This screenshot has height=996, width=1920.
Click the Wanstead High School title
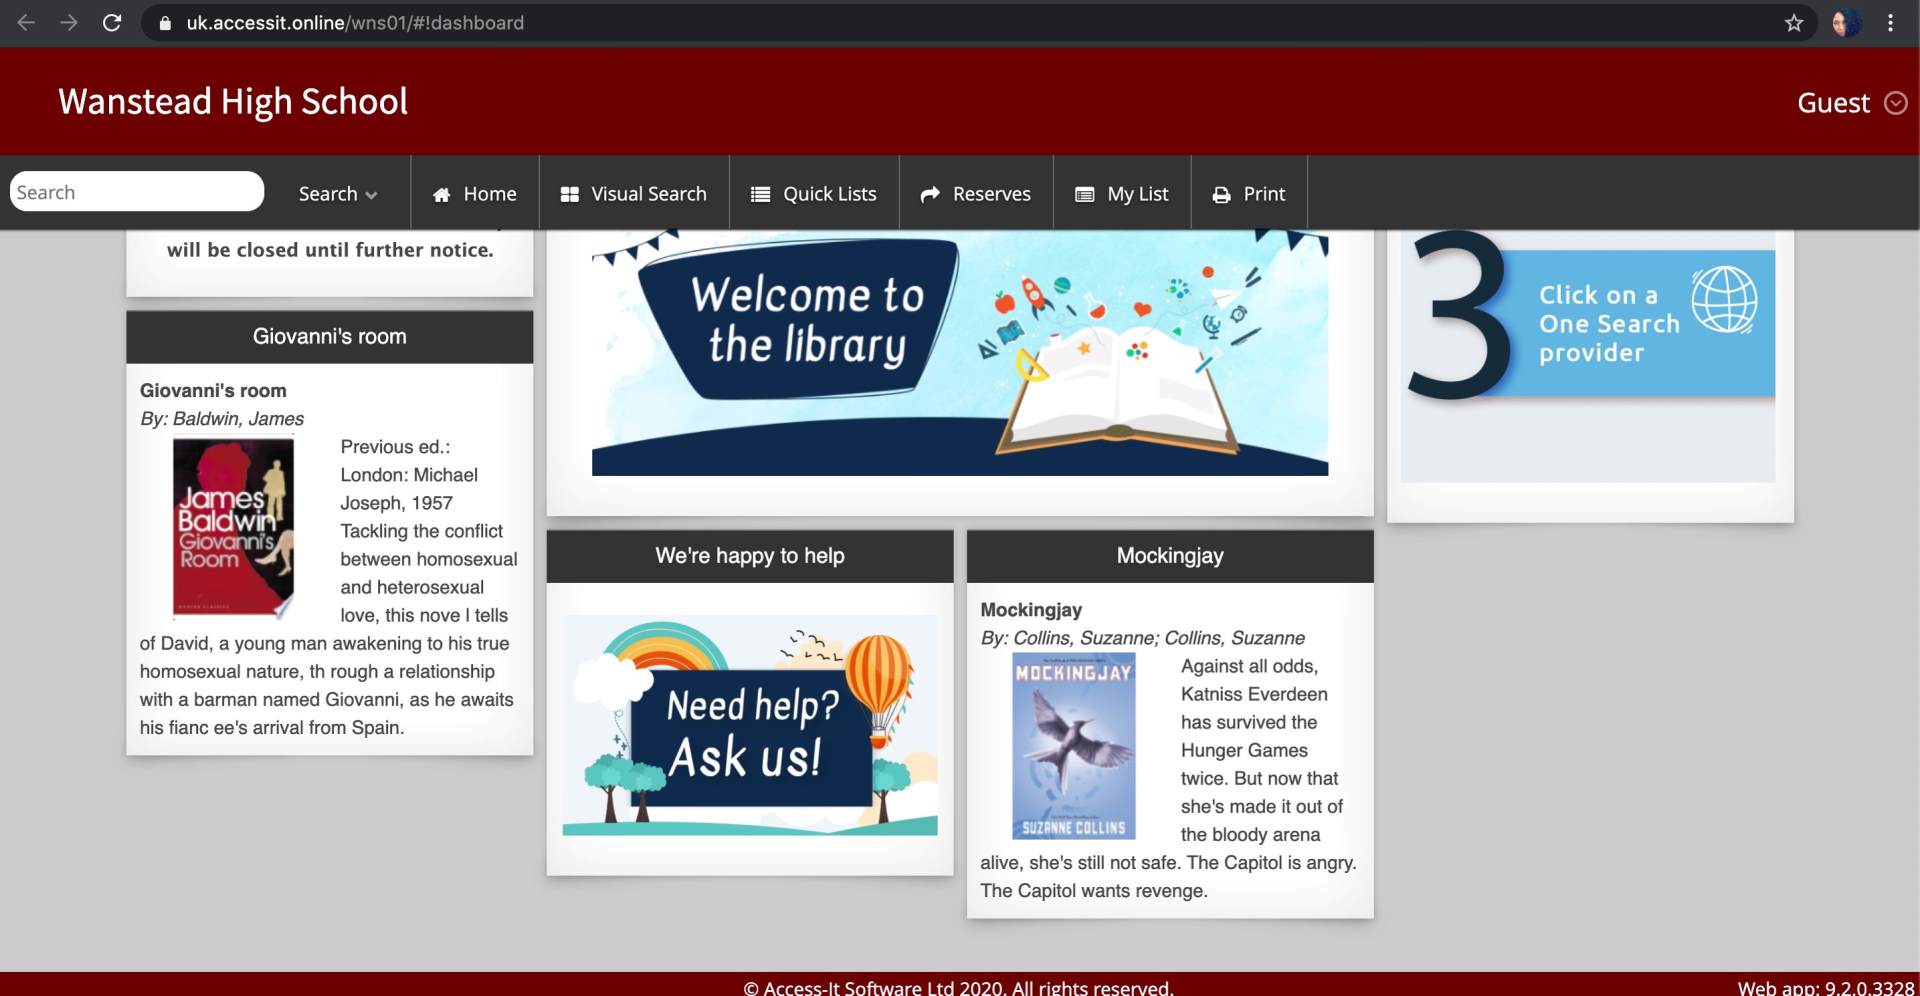[x=233, y=101]
